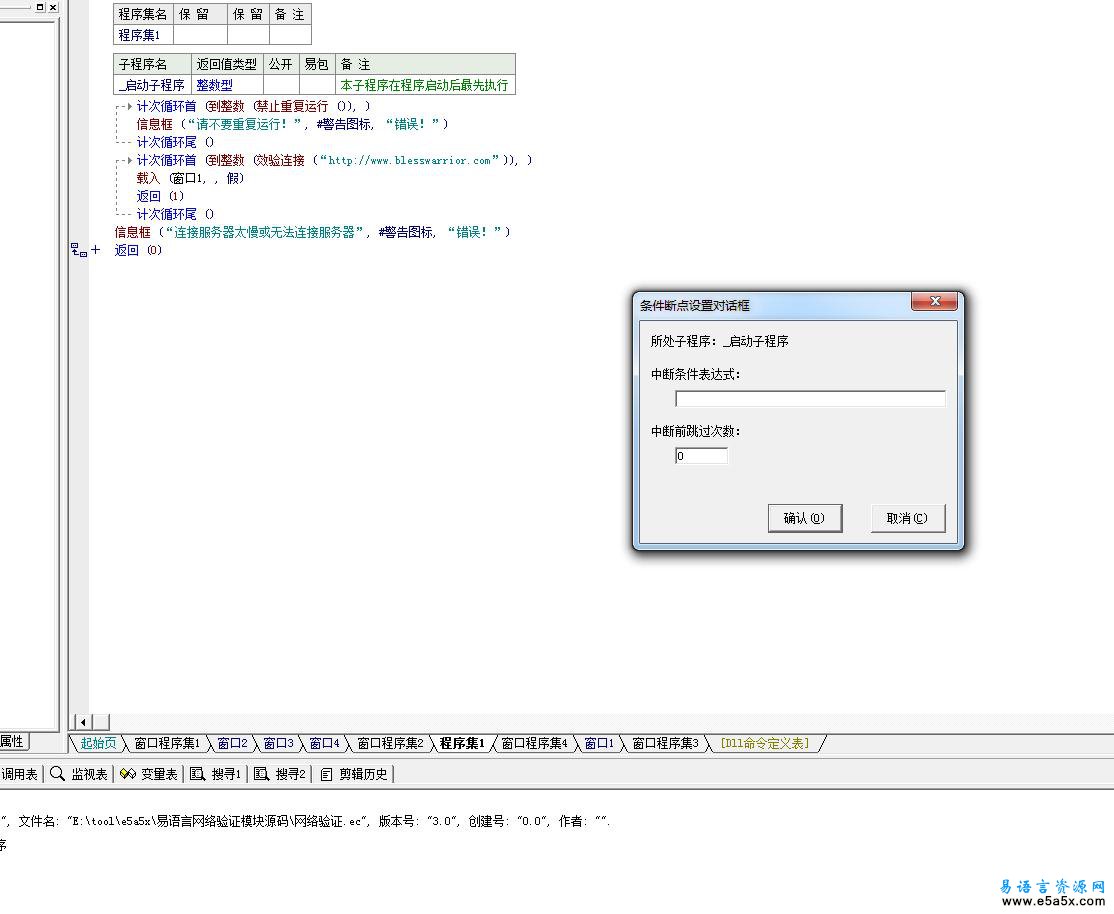Click the tree icon beside 返回 (0)
The height and width of the screenshot is (914, 1114).
[78, 250]
